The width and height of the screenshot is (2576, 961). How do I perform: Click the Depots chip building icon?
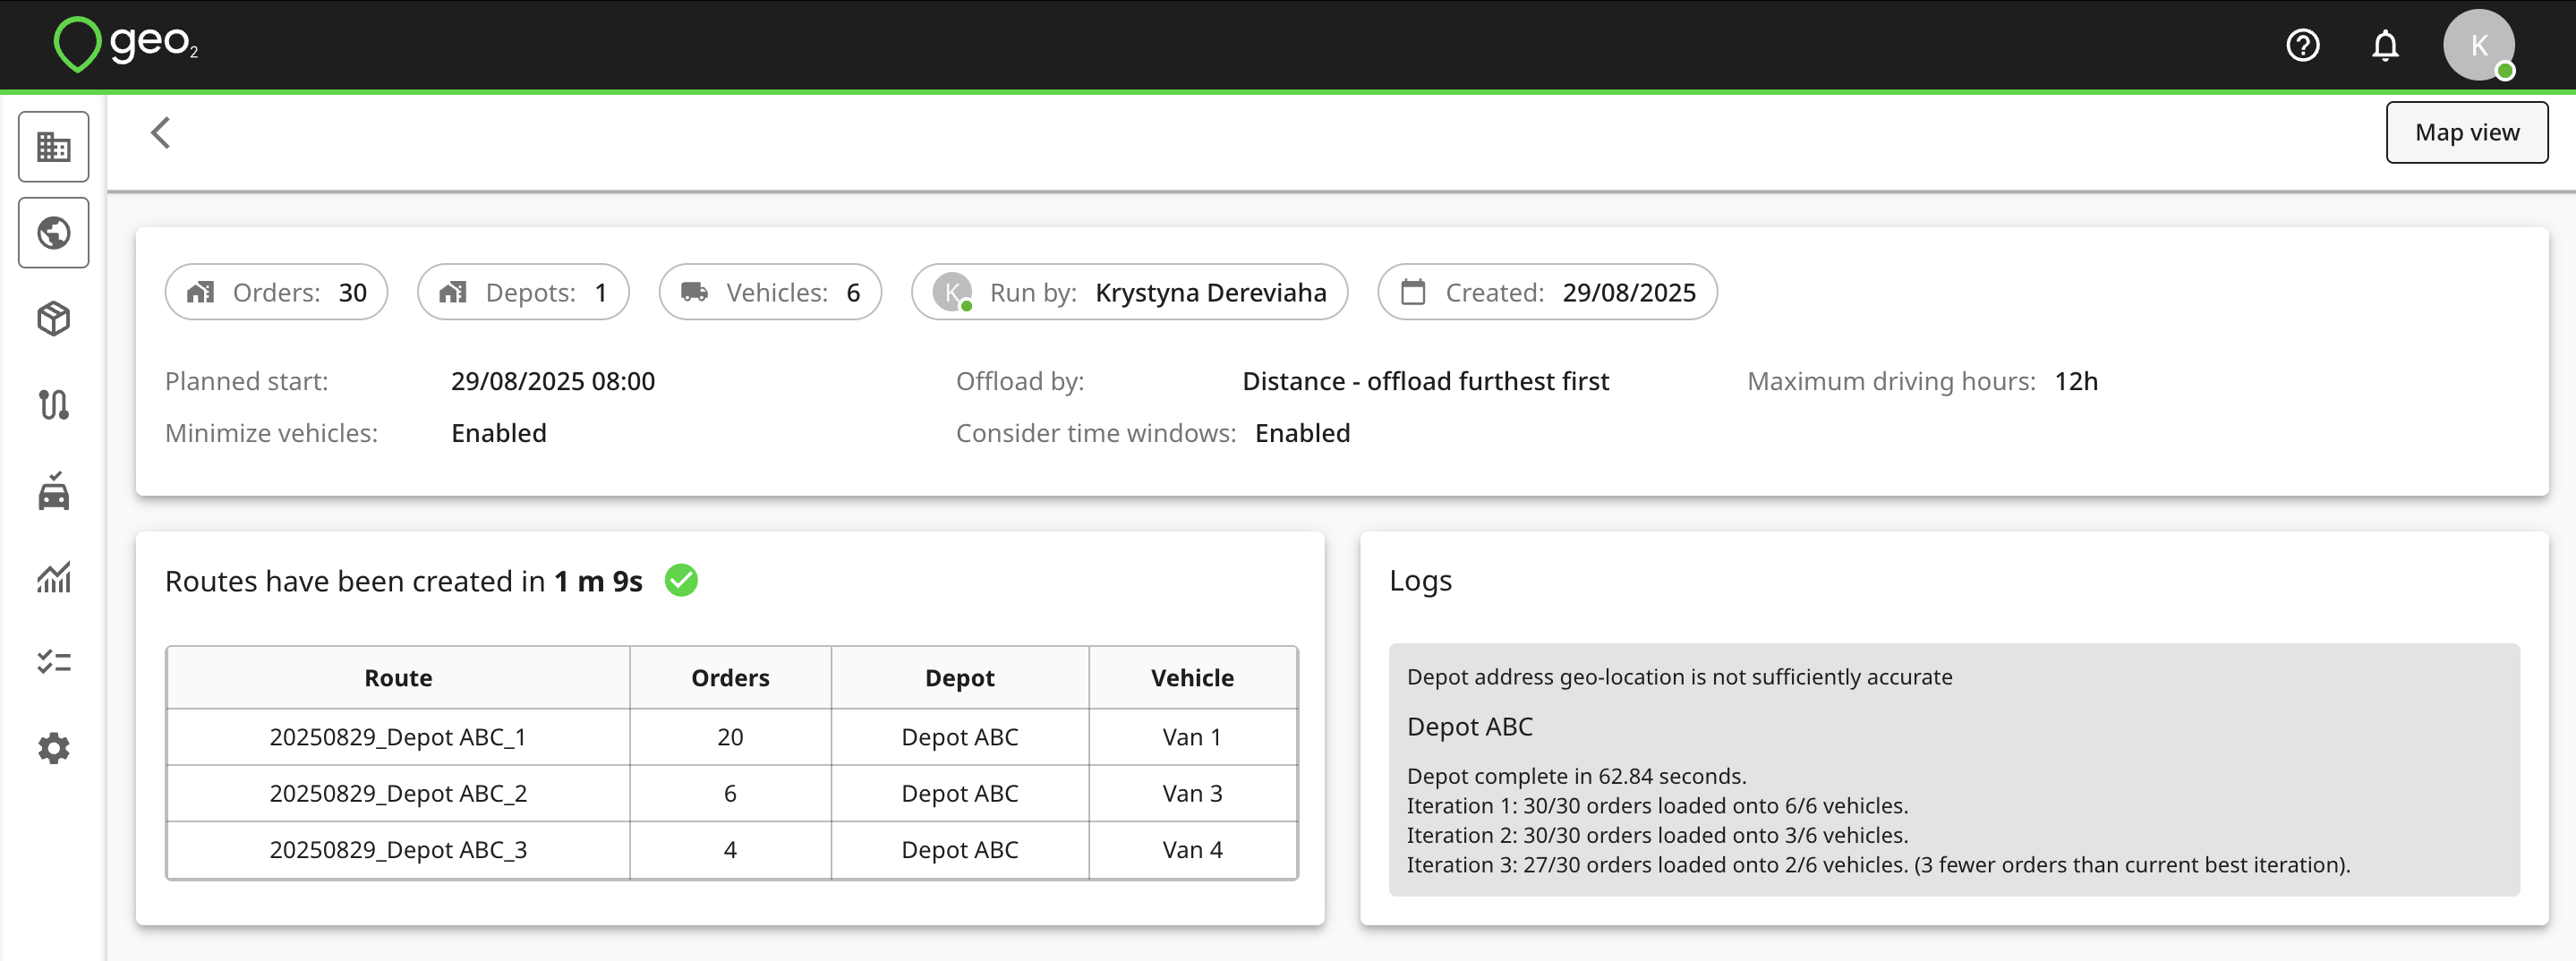tap(453, 292)
